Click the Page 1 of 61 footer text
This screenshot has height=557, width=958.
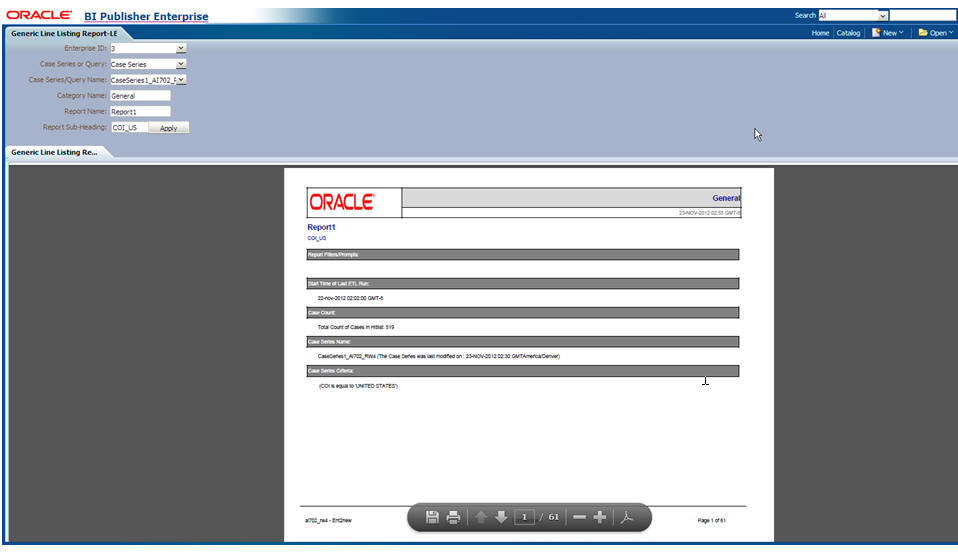point(712,520)
